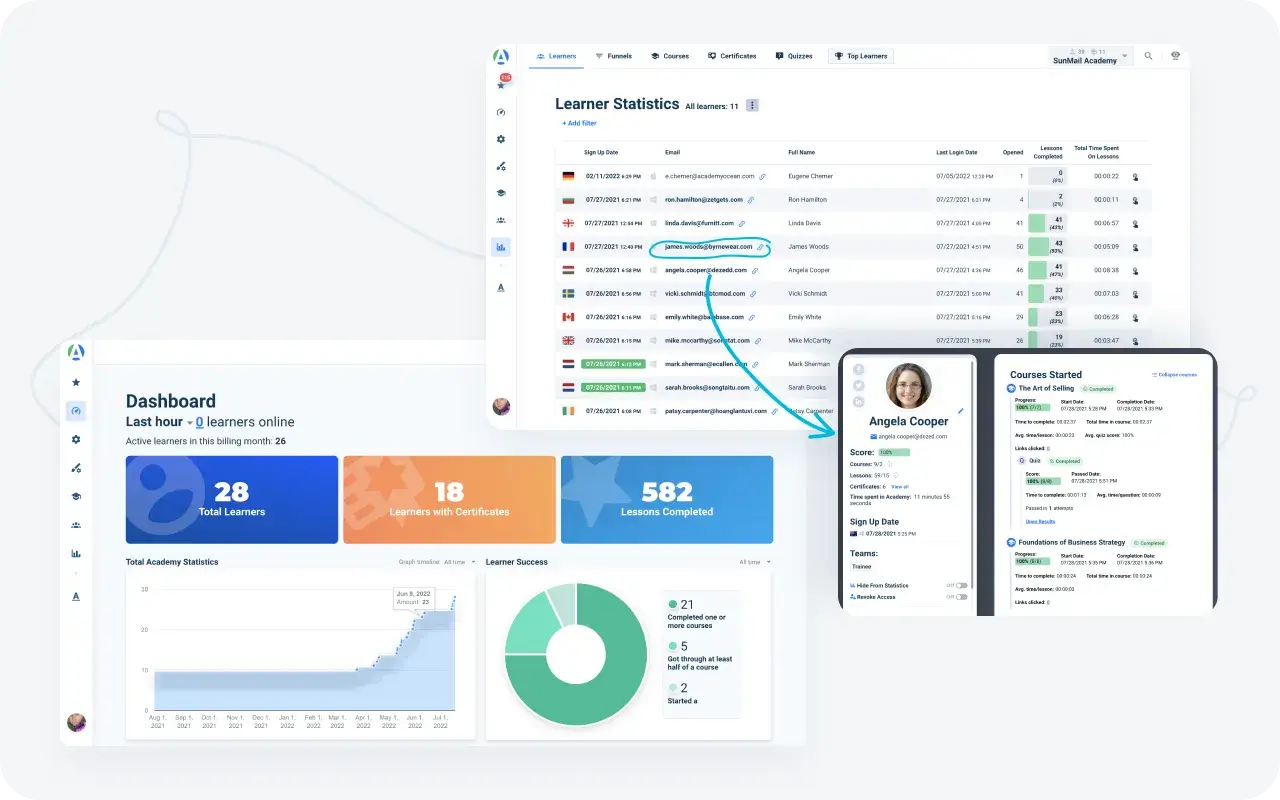Collapse courses in Courses Started panel
This screenshot has width=1280, height=800.
1175,375
